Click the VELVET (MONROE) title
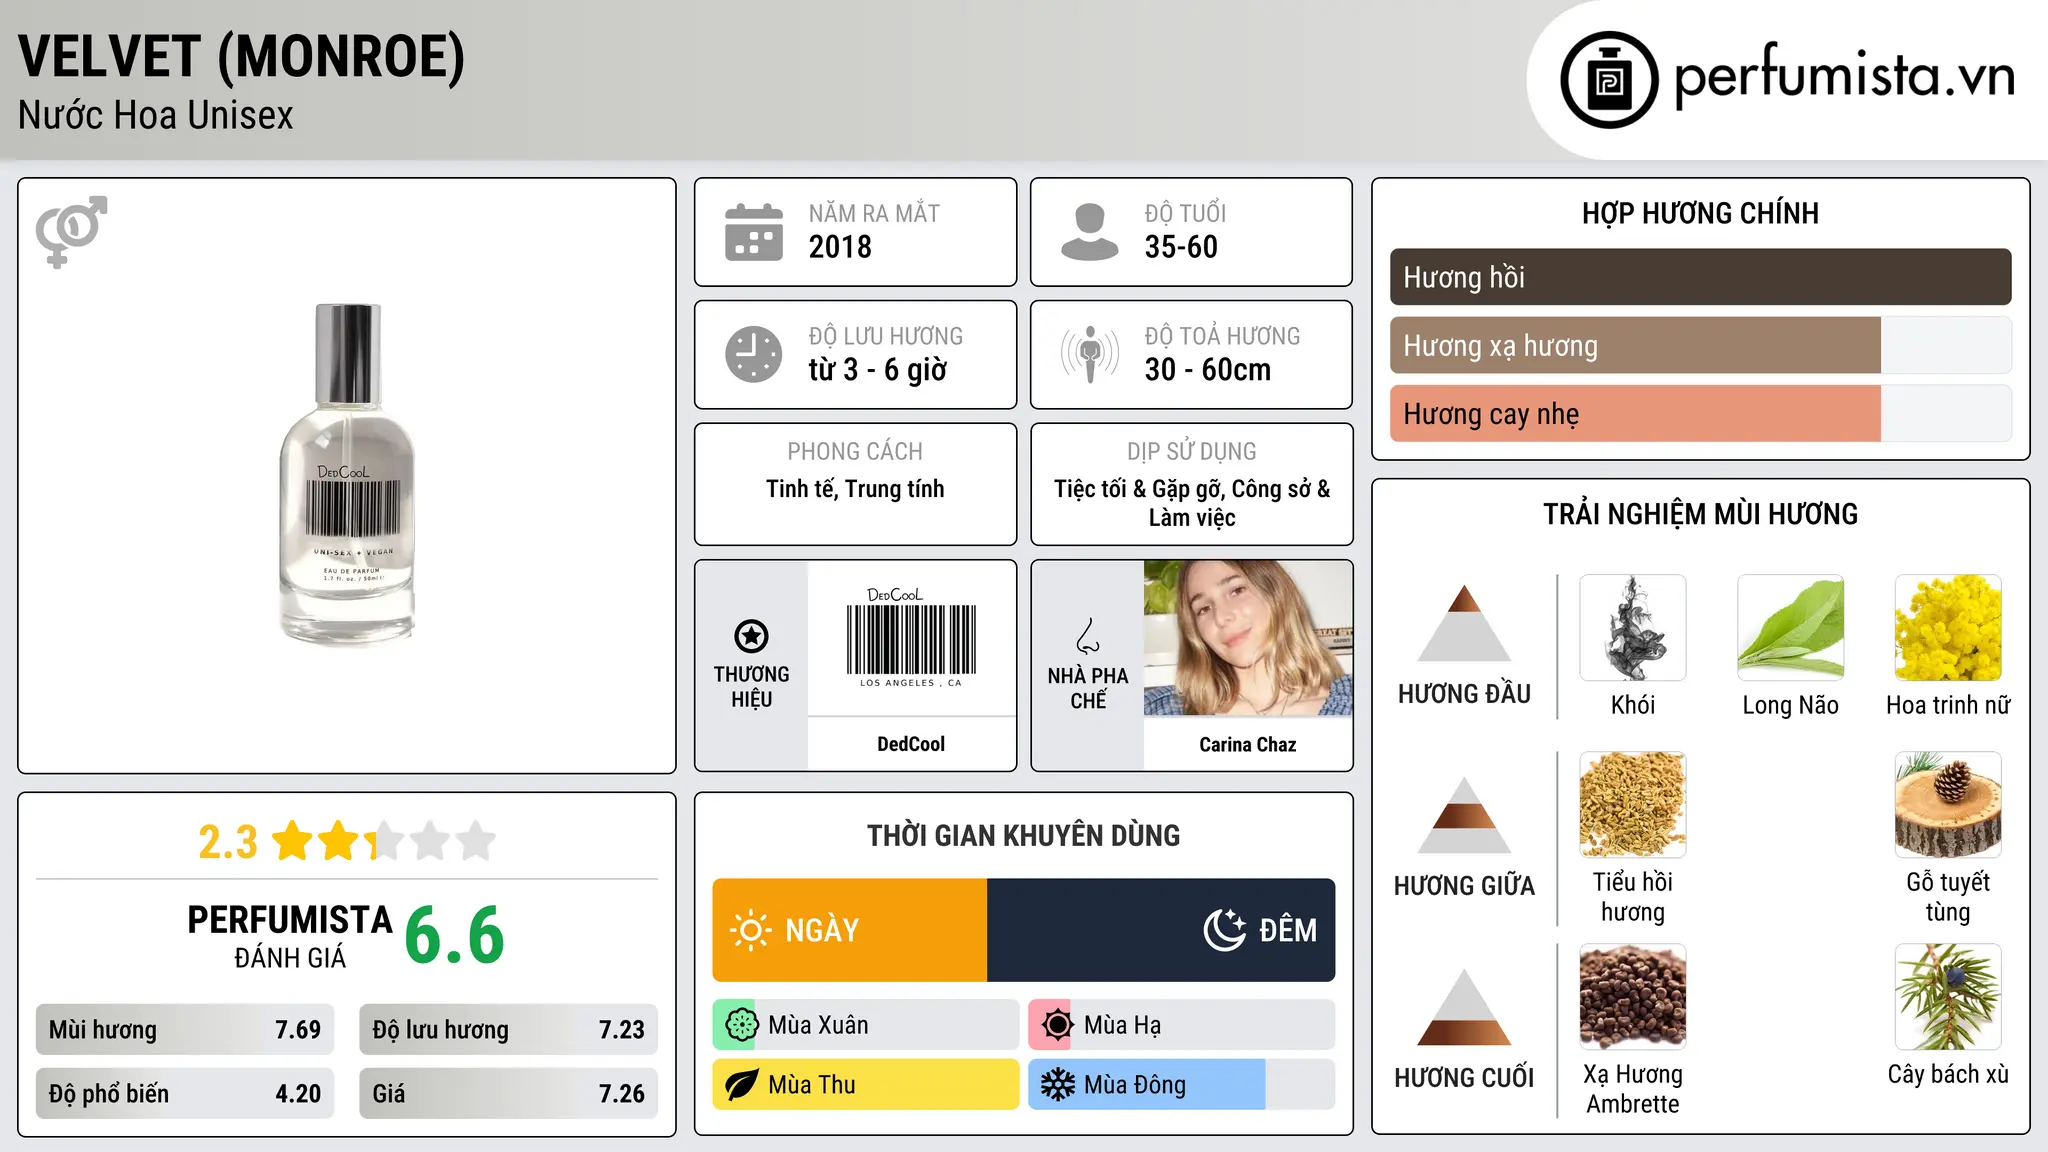 tap(242, 56)
